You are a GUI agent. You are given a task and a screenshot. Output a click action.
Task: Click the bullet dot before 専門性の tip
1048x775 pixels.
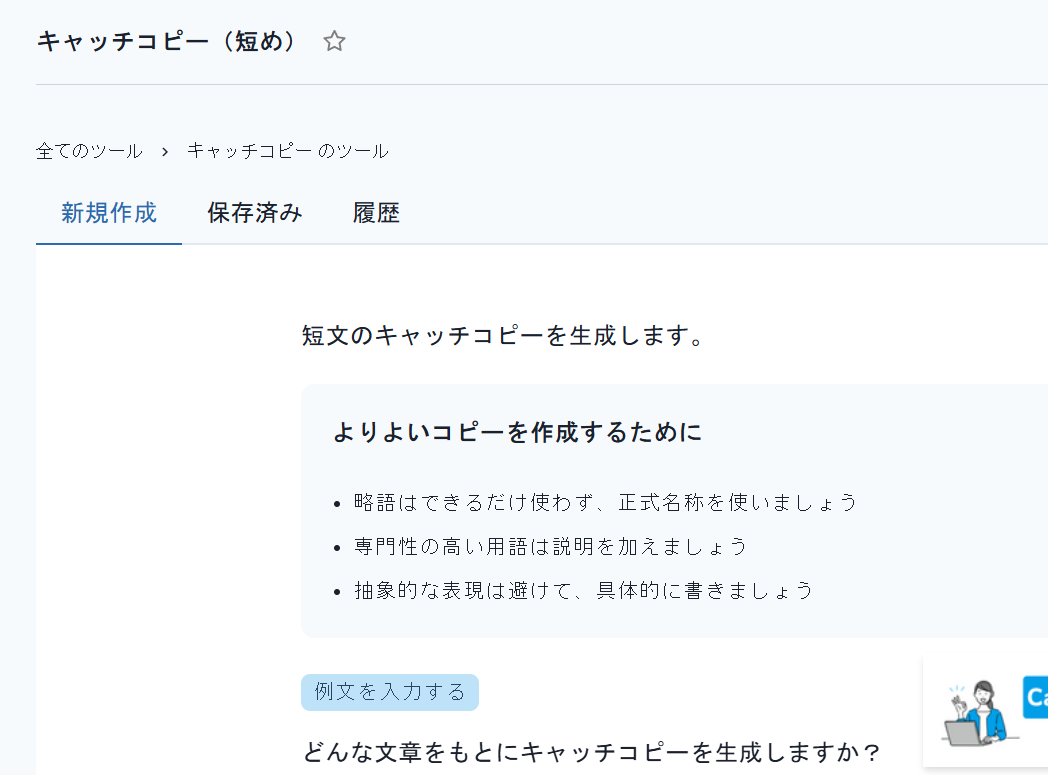click(x=338, y=548)
